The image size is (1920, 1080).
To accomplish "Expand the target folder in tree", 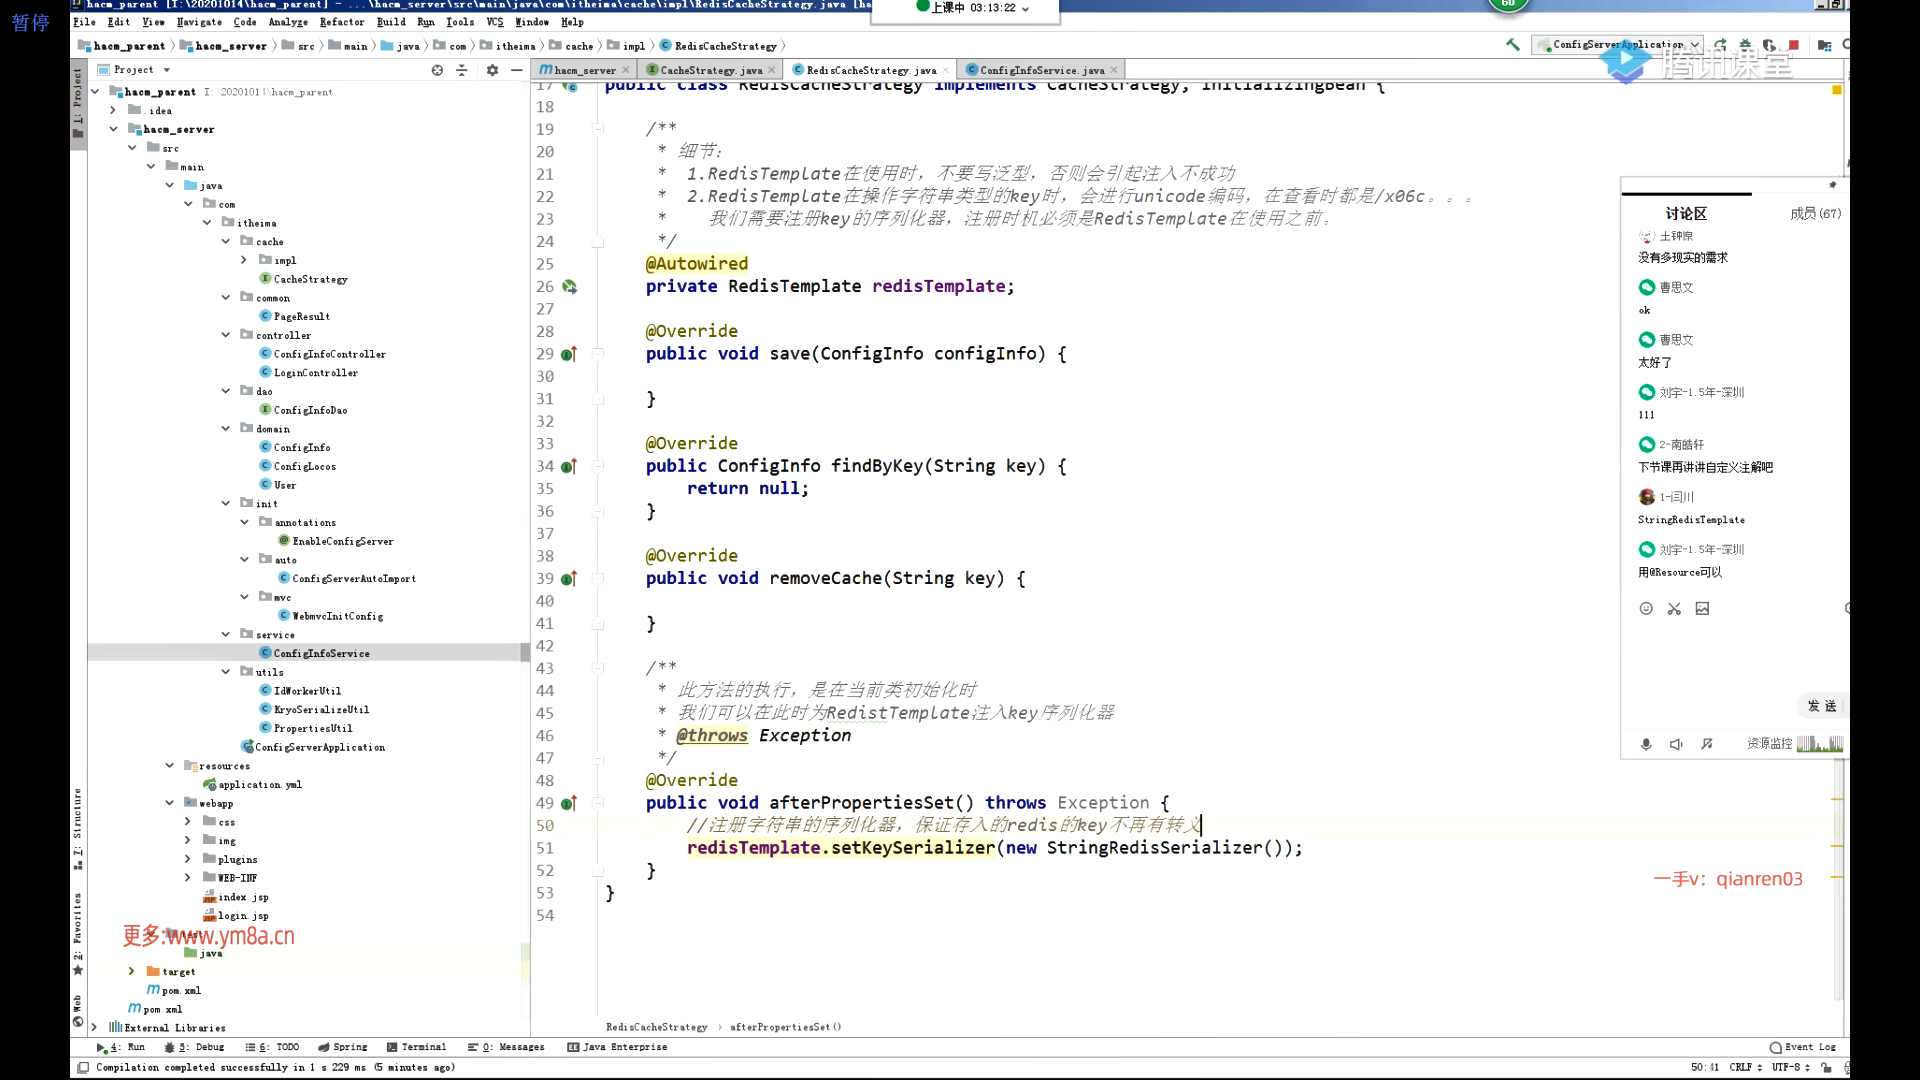I will (x=131, y=971).
